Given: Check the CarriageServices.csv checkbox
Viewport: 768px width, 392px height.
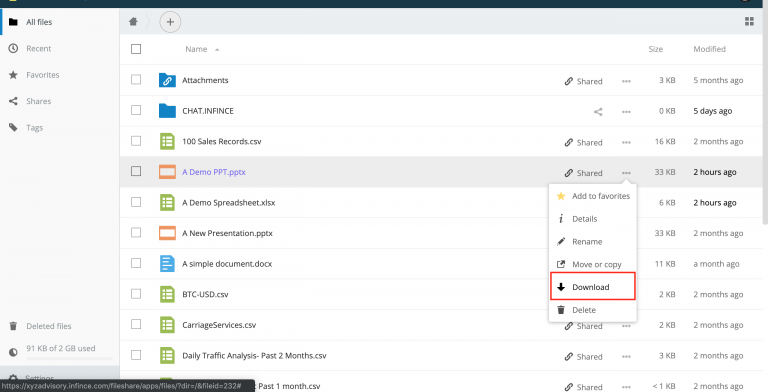Looking at the screenshot, I should point(136,324).
